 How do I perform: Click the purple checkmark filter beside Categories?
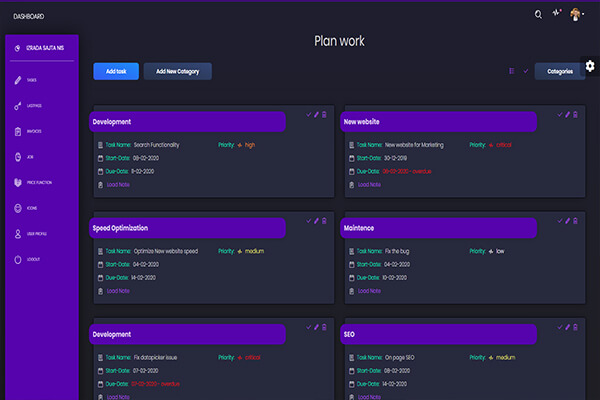(526, 71)
